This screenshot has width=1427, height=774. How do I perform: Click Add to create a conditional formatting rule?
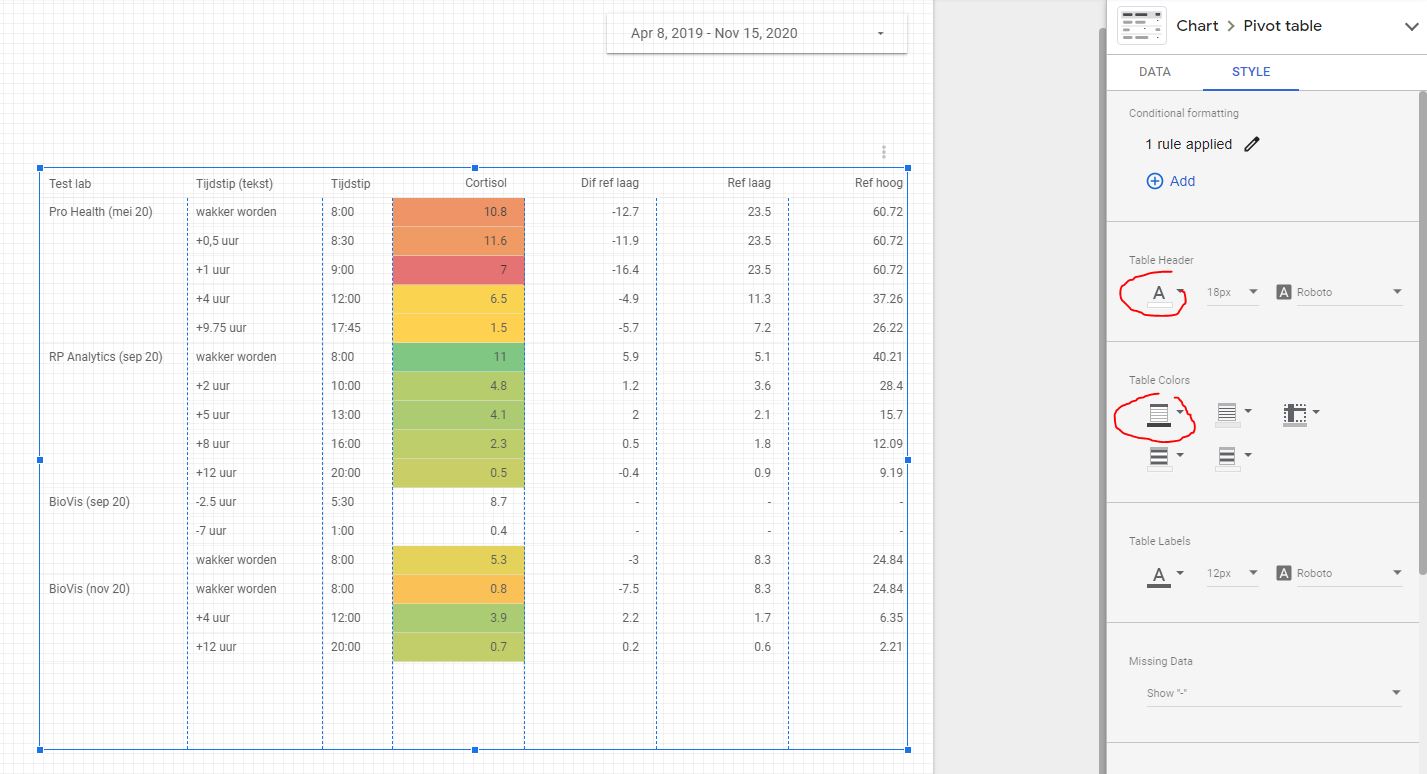pos(1170,180)
